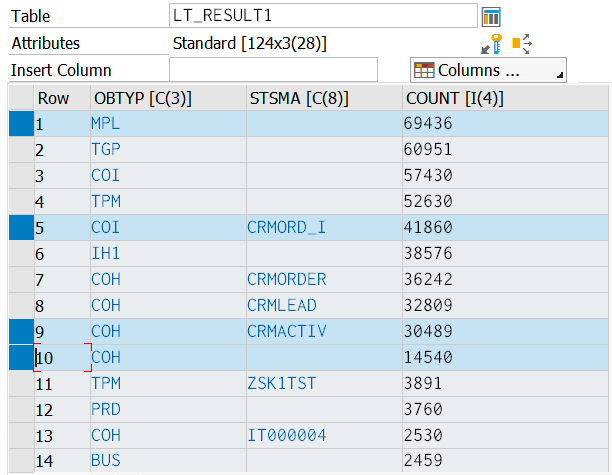Click the select-all corner cell of table
Viewport: 612px width, 475px height.
[x=21, y=98]
